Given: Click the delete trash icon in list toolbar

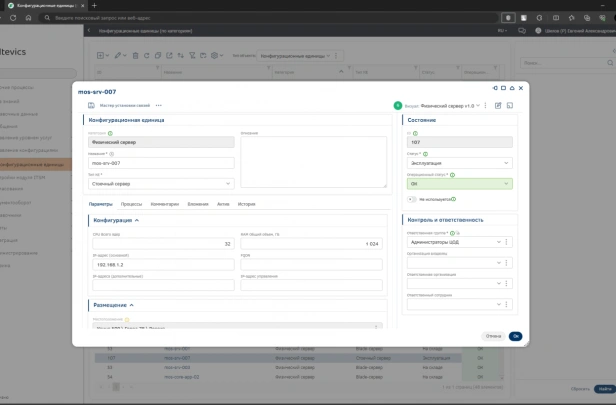Looking at the screenshot, I should (135, 56).
